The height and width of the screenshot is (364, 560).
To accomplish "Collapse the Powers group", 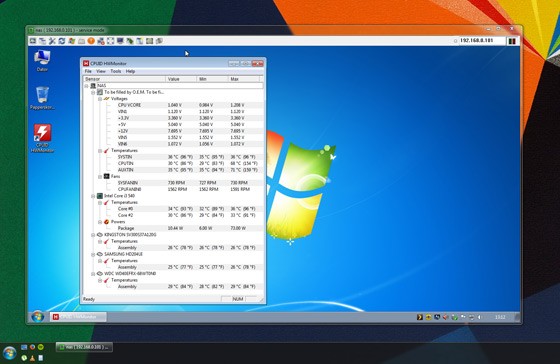I will tap(100, 222).
